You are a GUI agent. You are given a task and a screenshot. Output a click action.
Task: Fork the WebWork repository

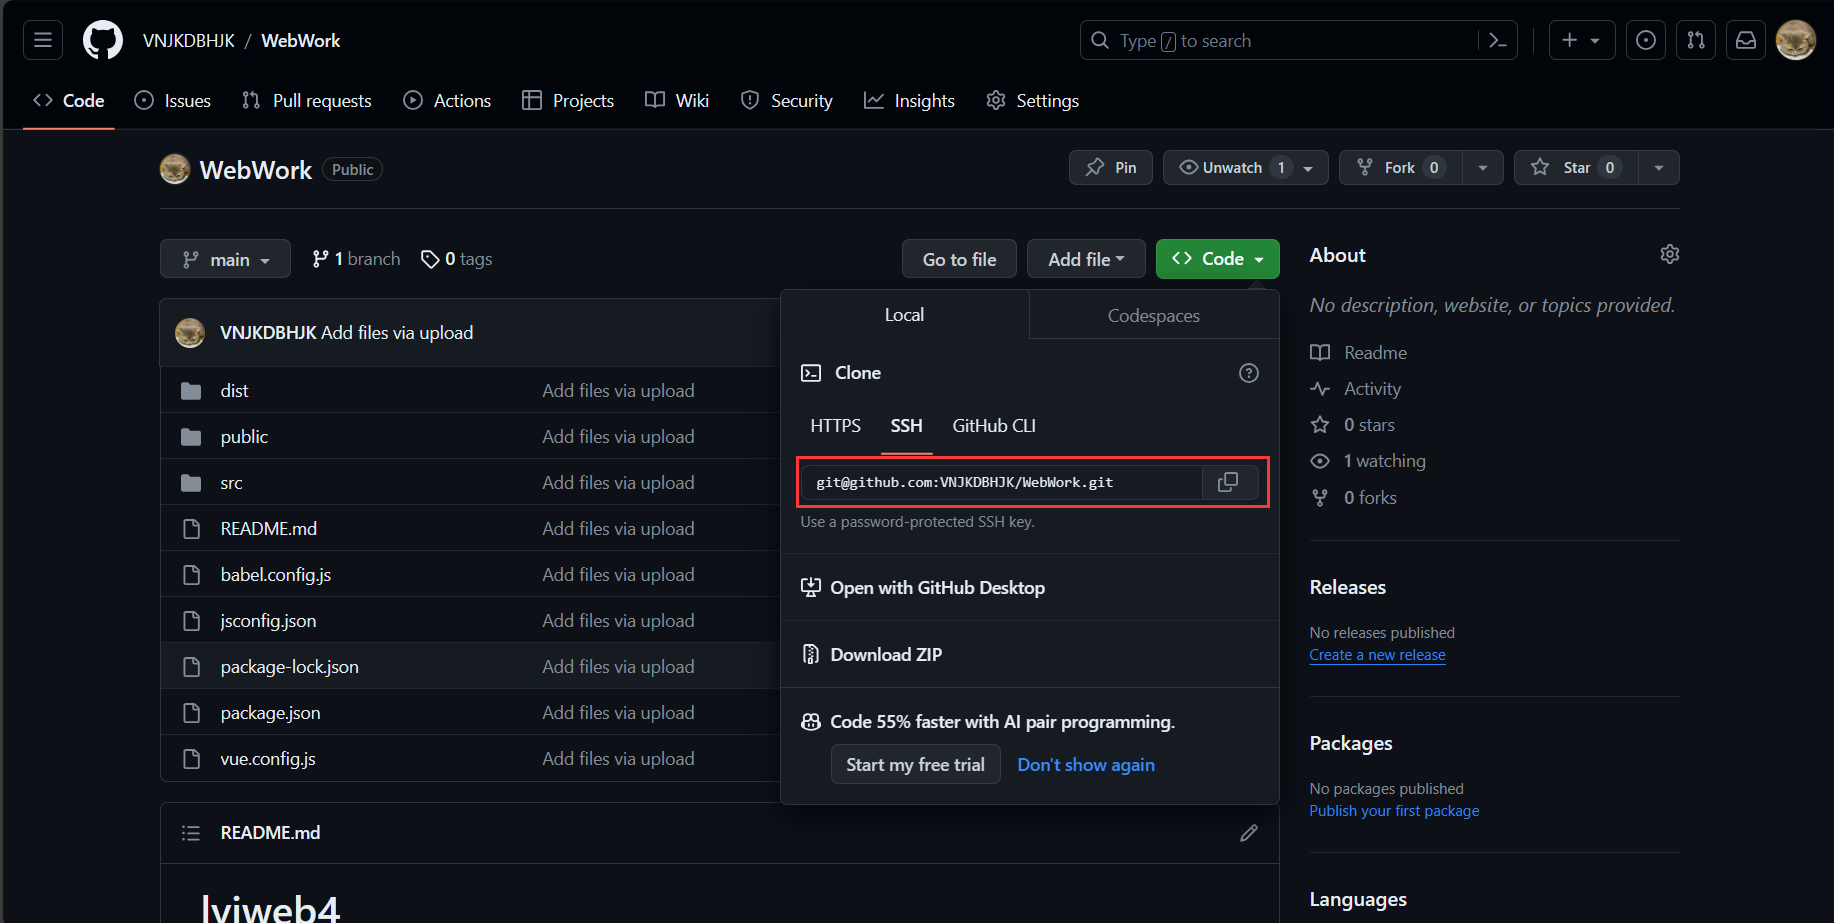point(1401,168)
